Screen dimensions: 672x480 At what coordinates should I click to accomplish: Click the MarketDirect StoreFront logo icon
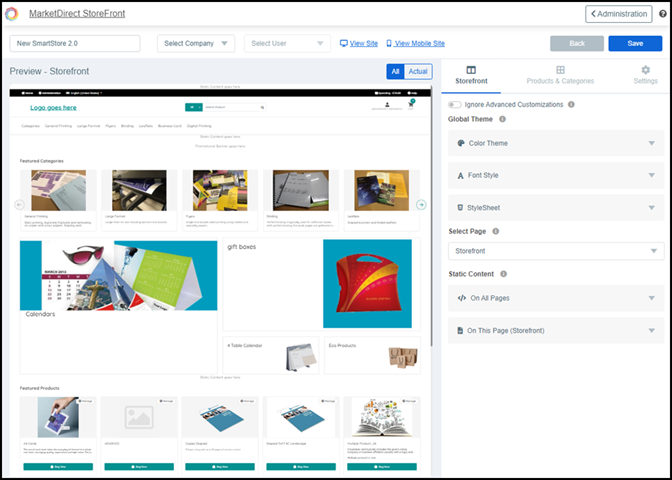[x=12, y=14]
